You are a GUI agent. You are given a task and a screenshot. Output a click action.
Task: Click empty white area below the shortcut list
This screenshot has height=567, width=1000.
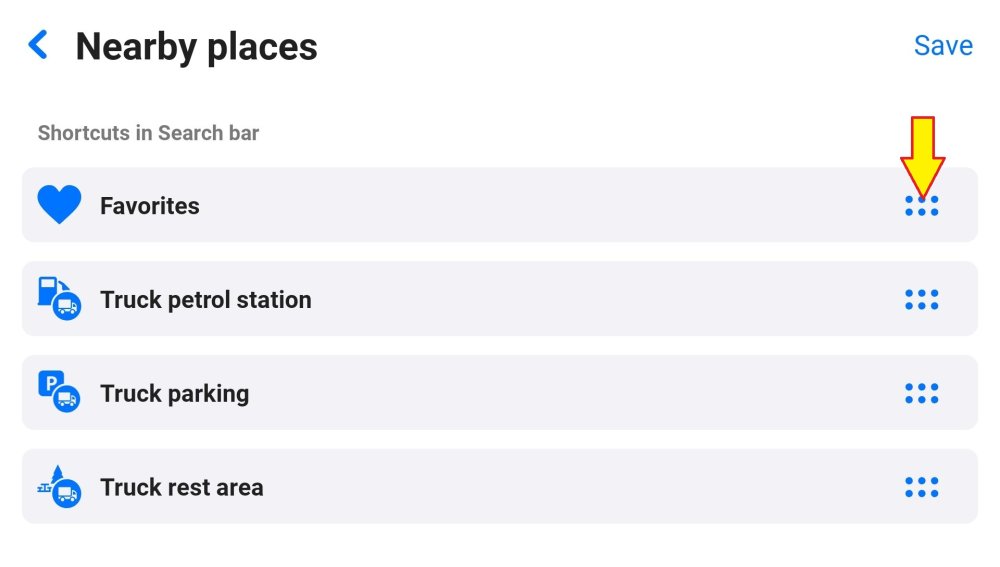pos(500,545)
